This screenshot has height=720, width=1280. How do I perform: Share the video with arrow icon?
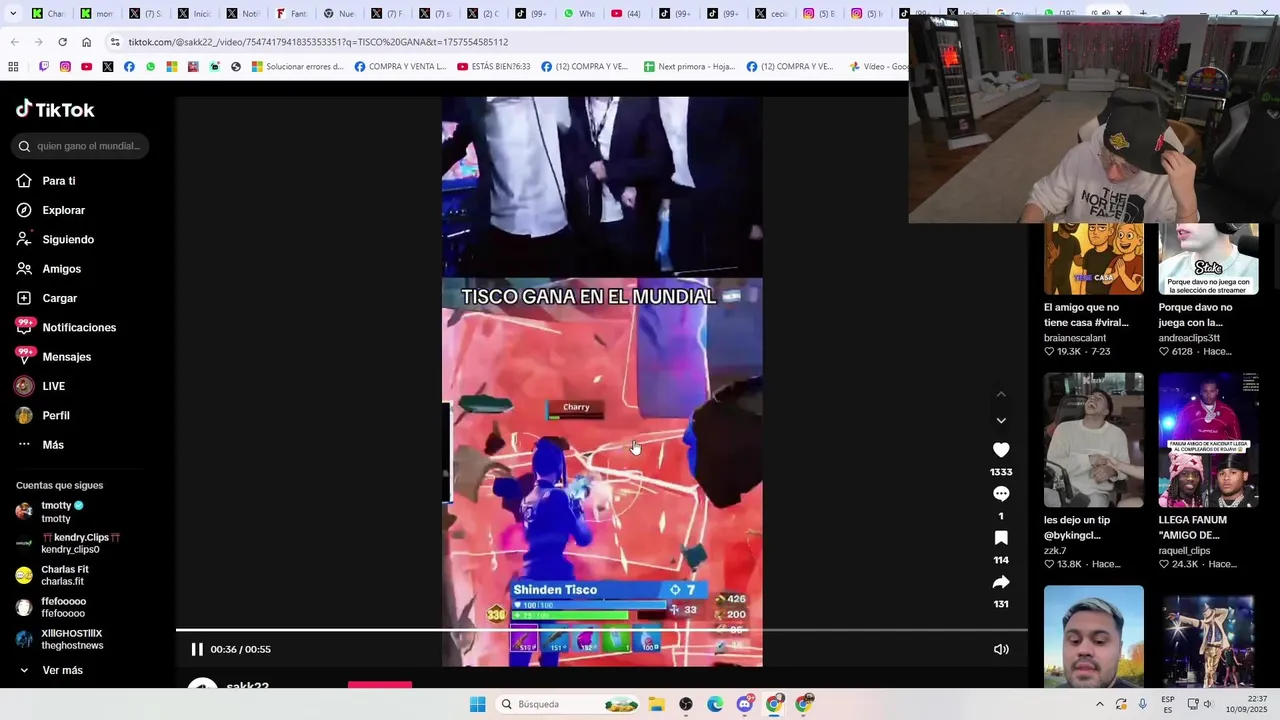[1001, 582]
